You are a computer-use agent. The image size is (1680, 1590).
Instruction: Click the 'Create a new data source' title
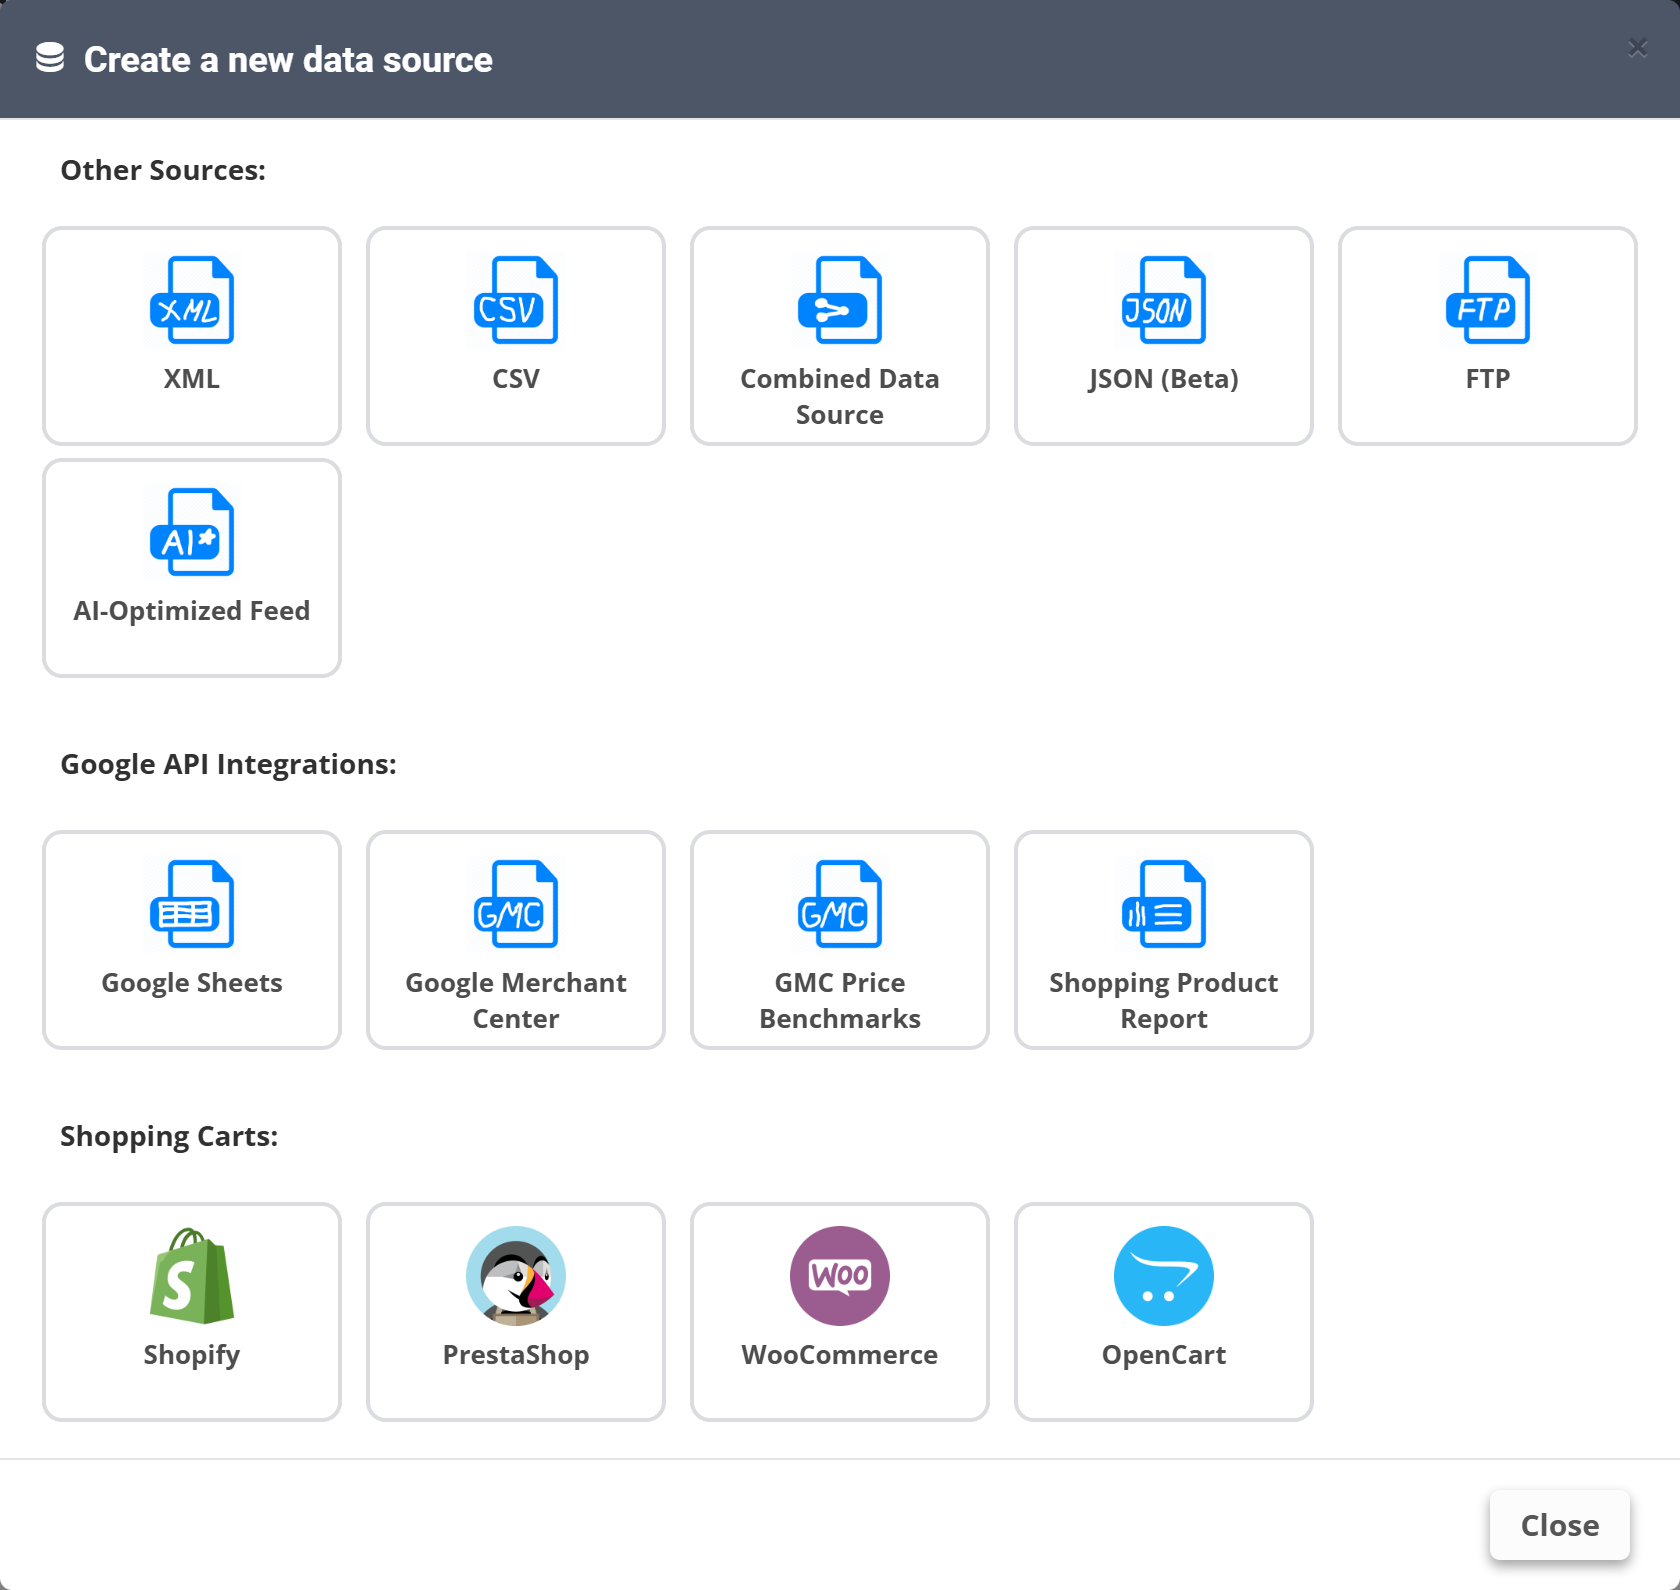[x=288, y=60]
